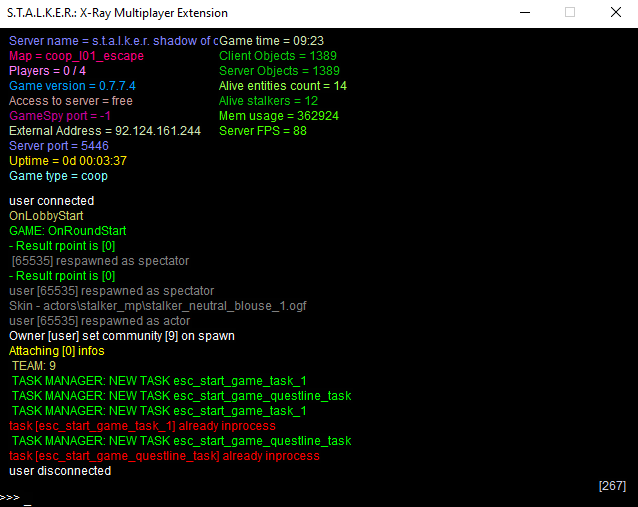The image size is (638, 507).
Task: Select the Server name status line
Action: pyautogui.click(x=113, y=41)
